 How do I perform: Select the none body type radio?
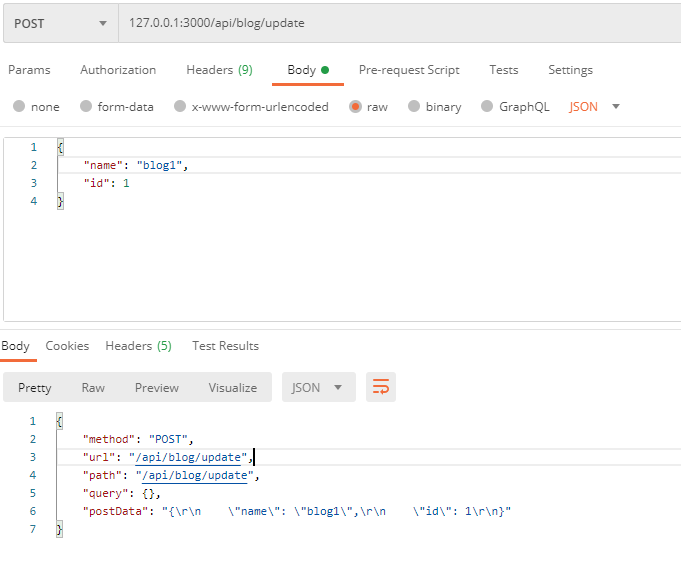(19, 107)
